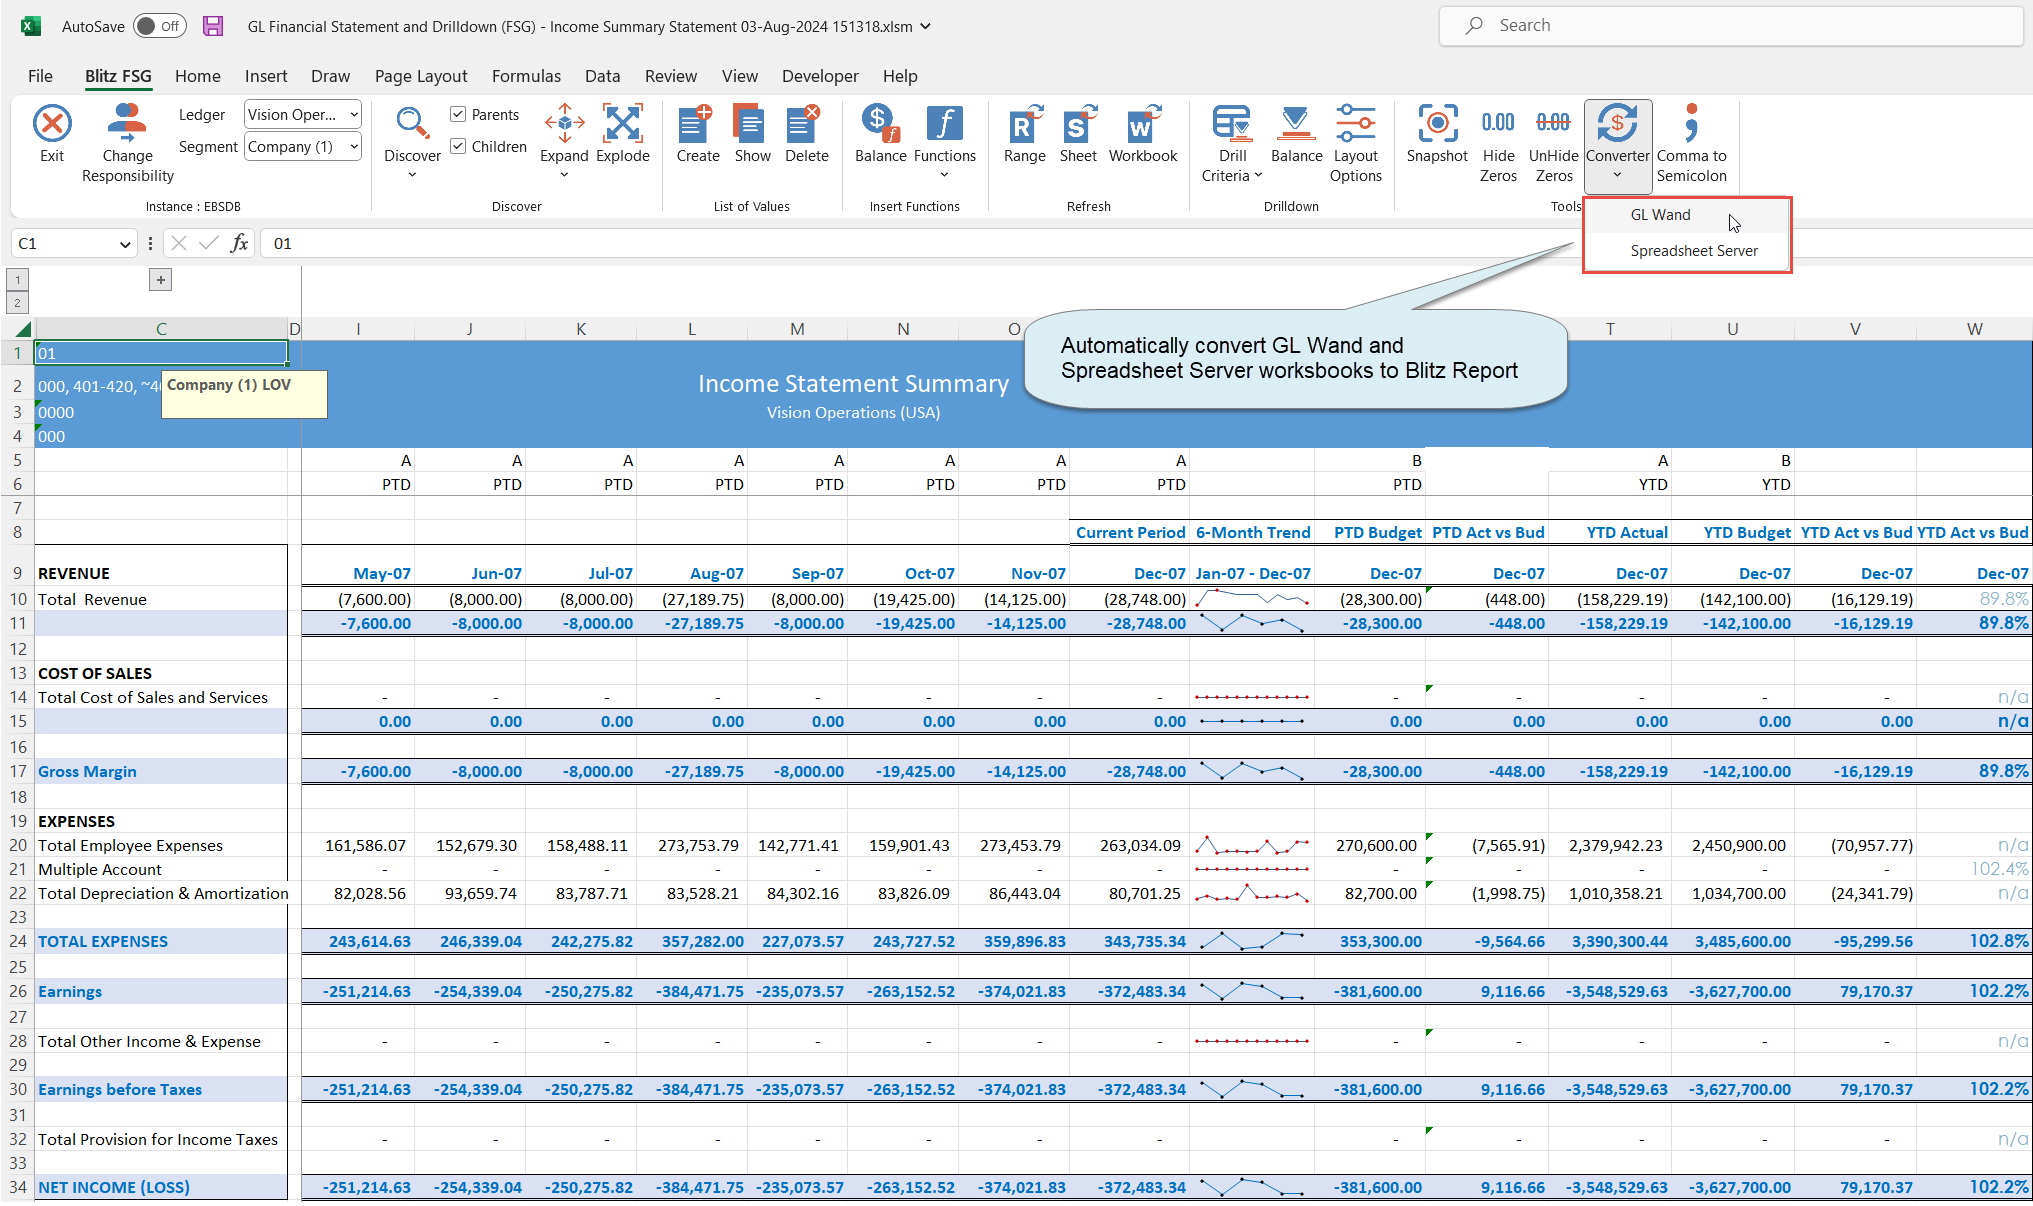Click Hide Zeros
This screenshot has height=1206, width=2033.
click(1498, 144)
